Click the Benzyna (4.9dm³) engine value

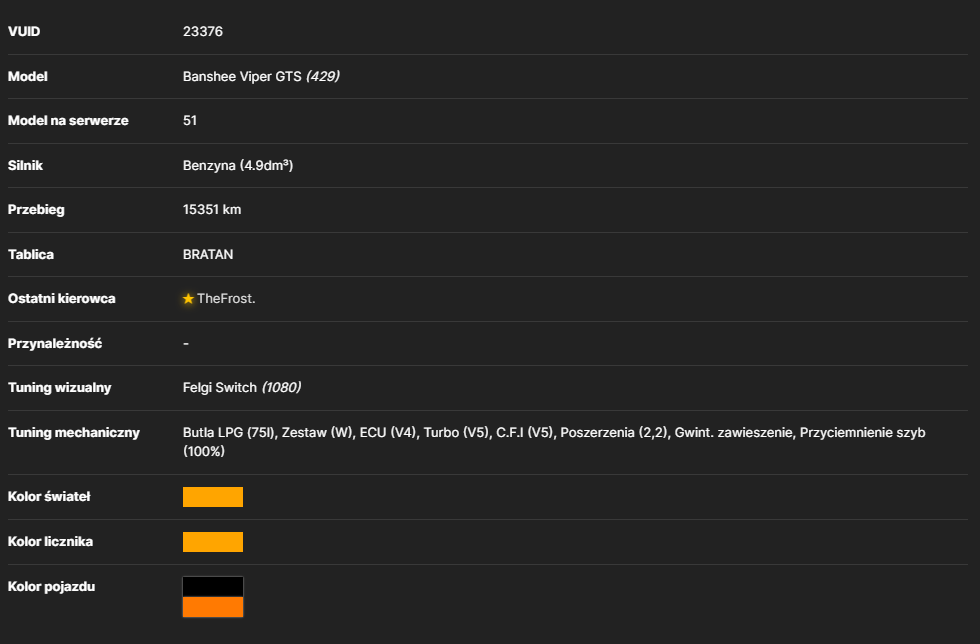[238, 165]
